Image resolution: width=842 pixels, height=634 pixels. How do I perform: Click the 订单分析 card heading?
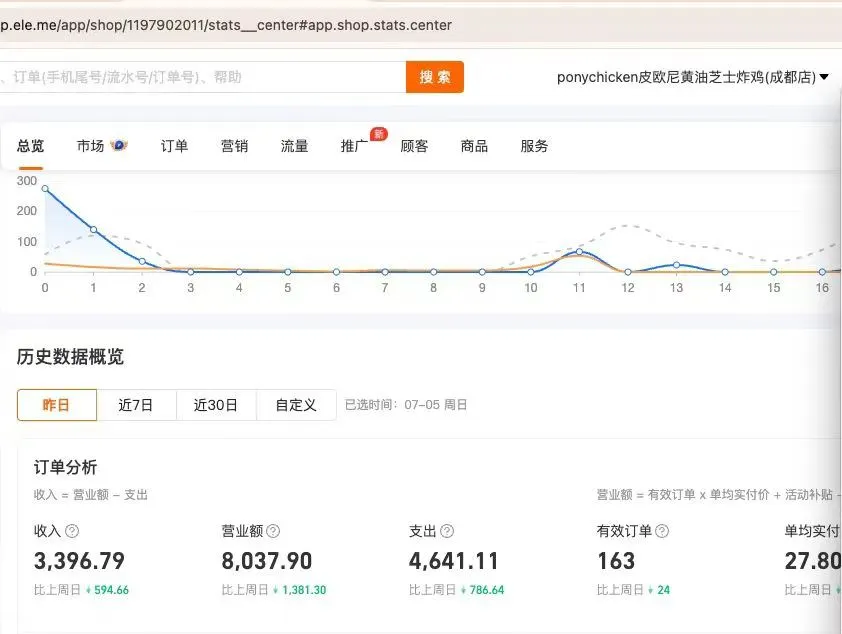coord(66,467)
